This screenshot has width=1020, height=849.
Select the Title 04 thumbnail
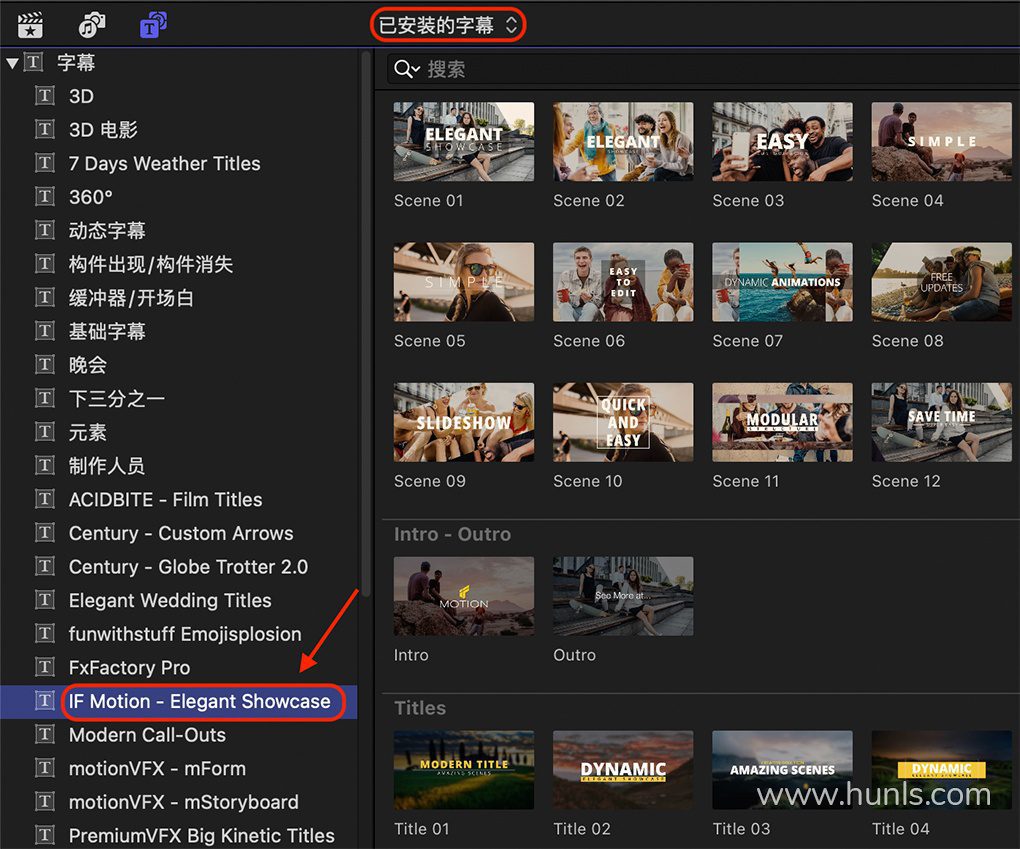tap(942, 770)
